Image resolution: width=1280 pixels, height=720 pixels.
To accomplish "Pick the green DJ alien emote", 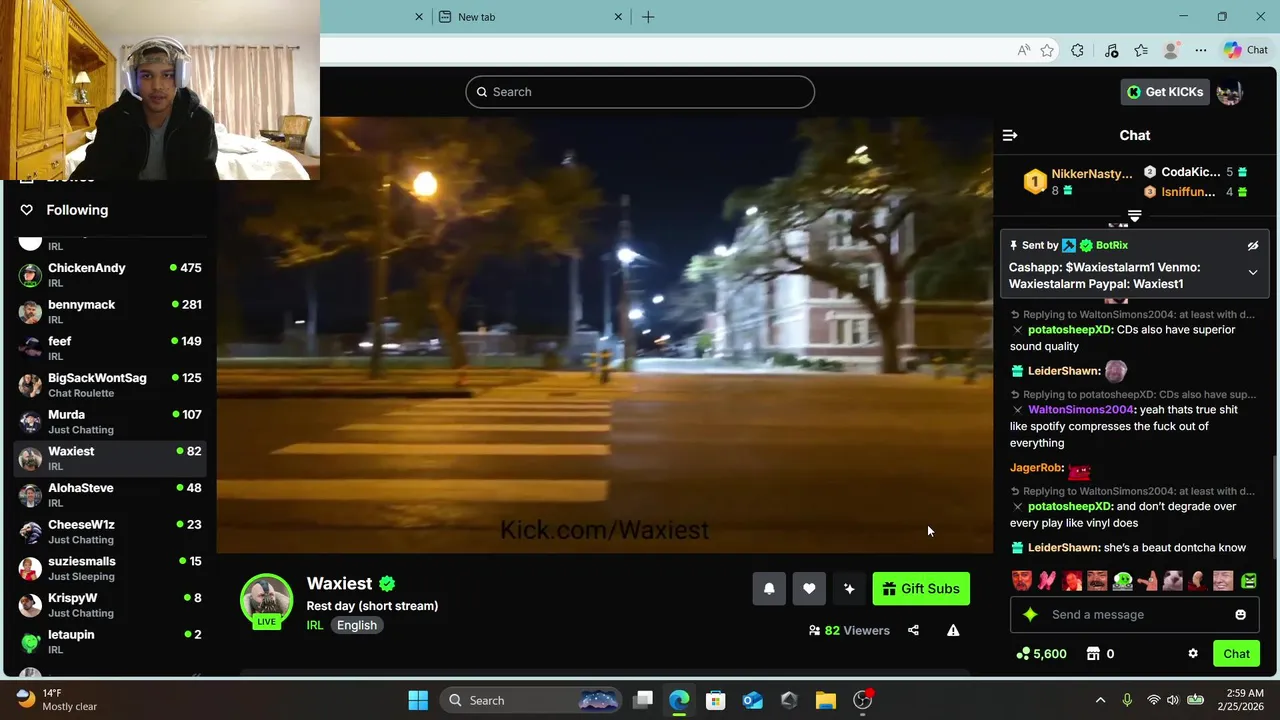I will pyautogui.click(x=1122, y=580).
